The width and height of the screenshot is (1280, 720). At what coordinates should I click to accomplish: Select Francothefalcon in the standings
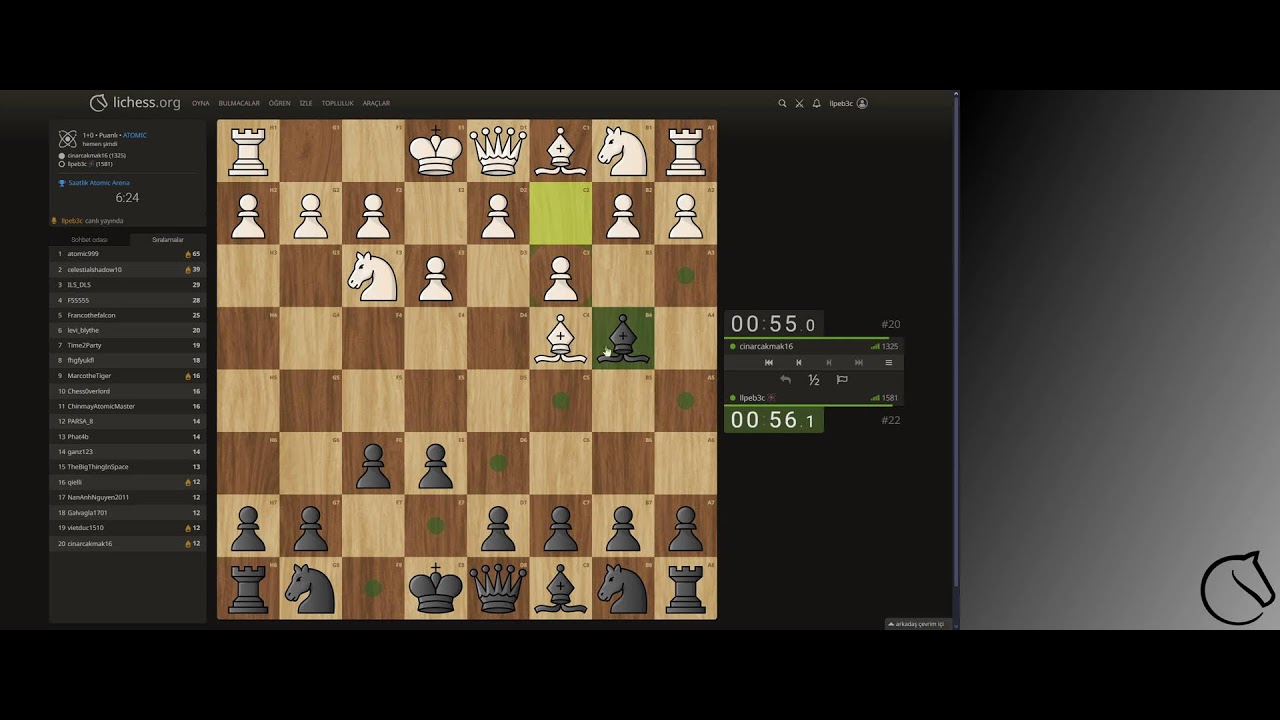127,315
